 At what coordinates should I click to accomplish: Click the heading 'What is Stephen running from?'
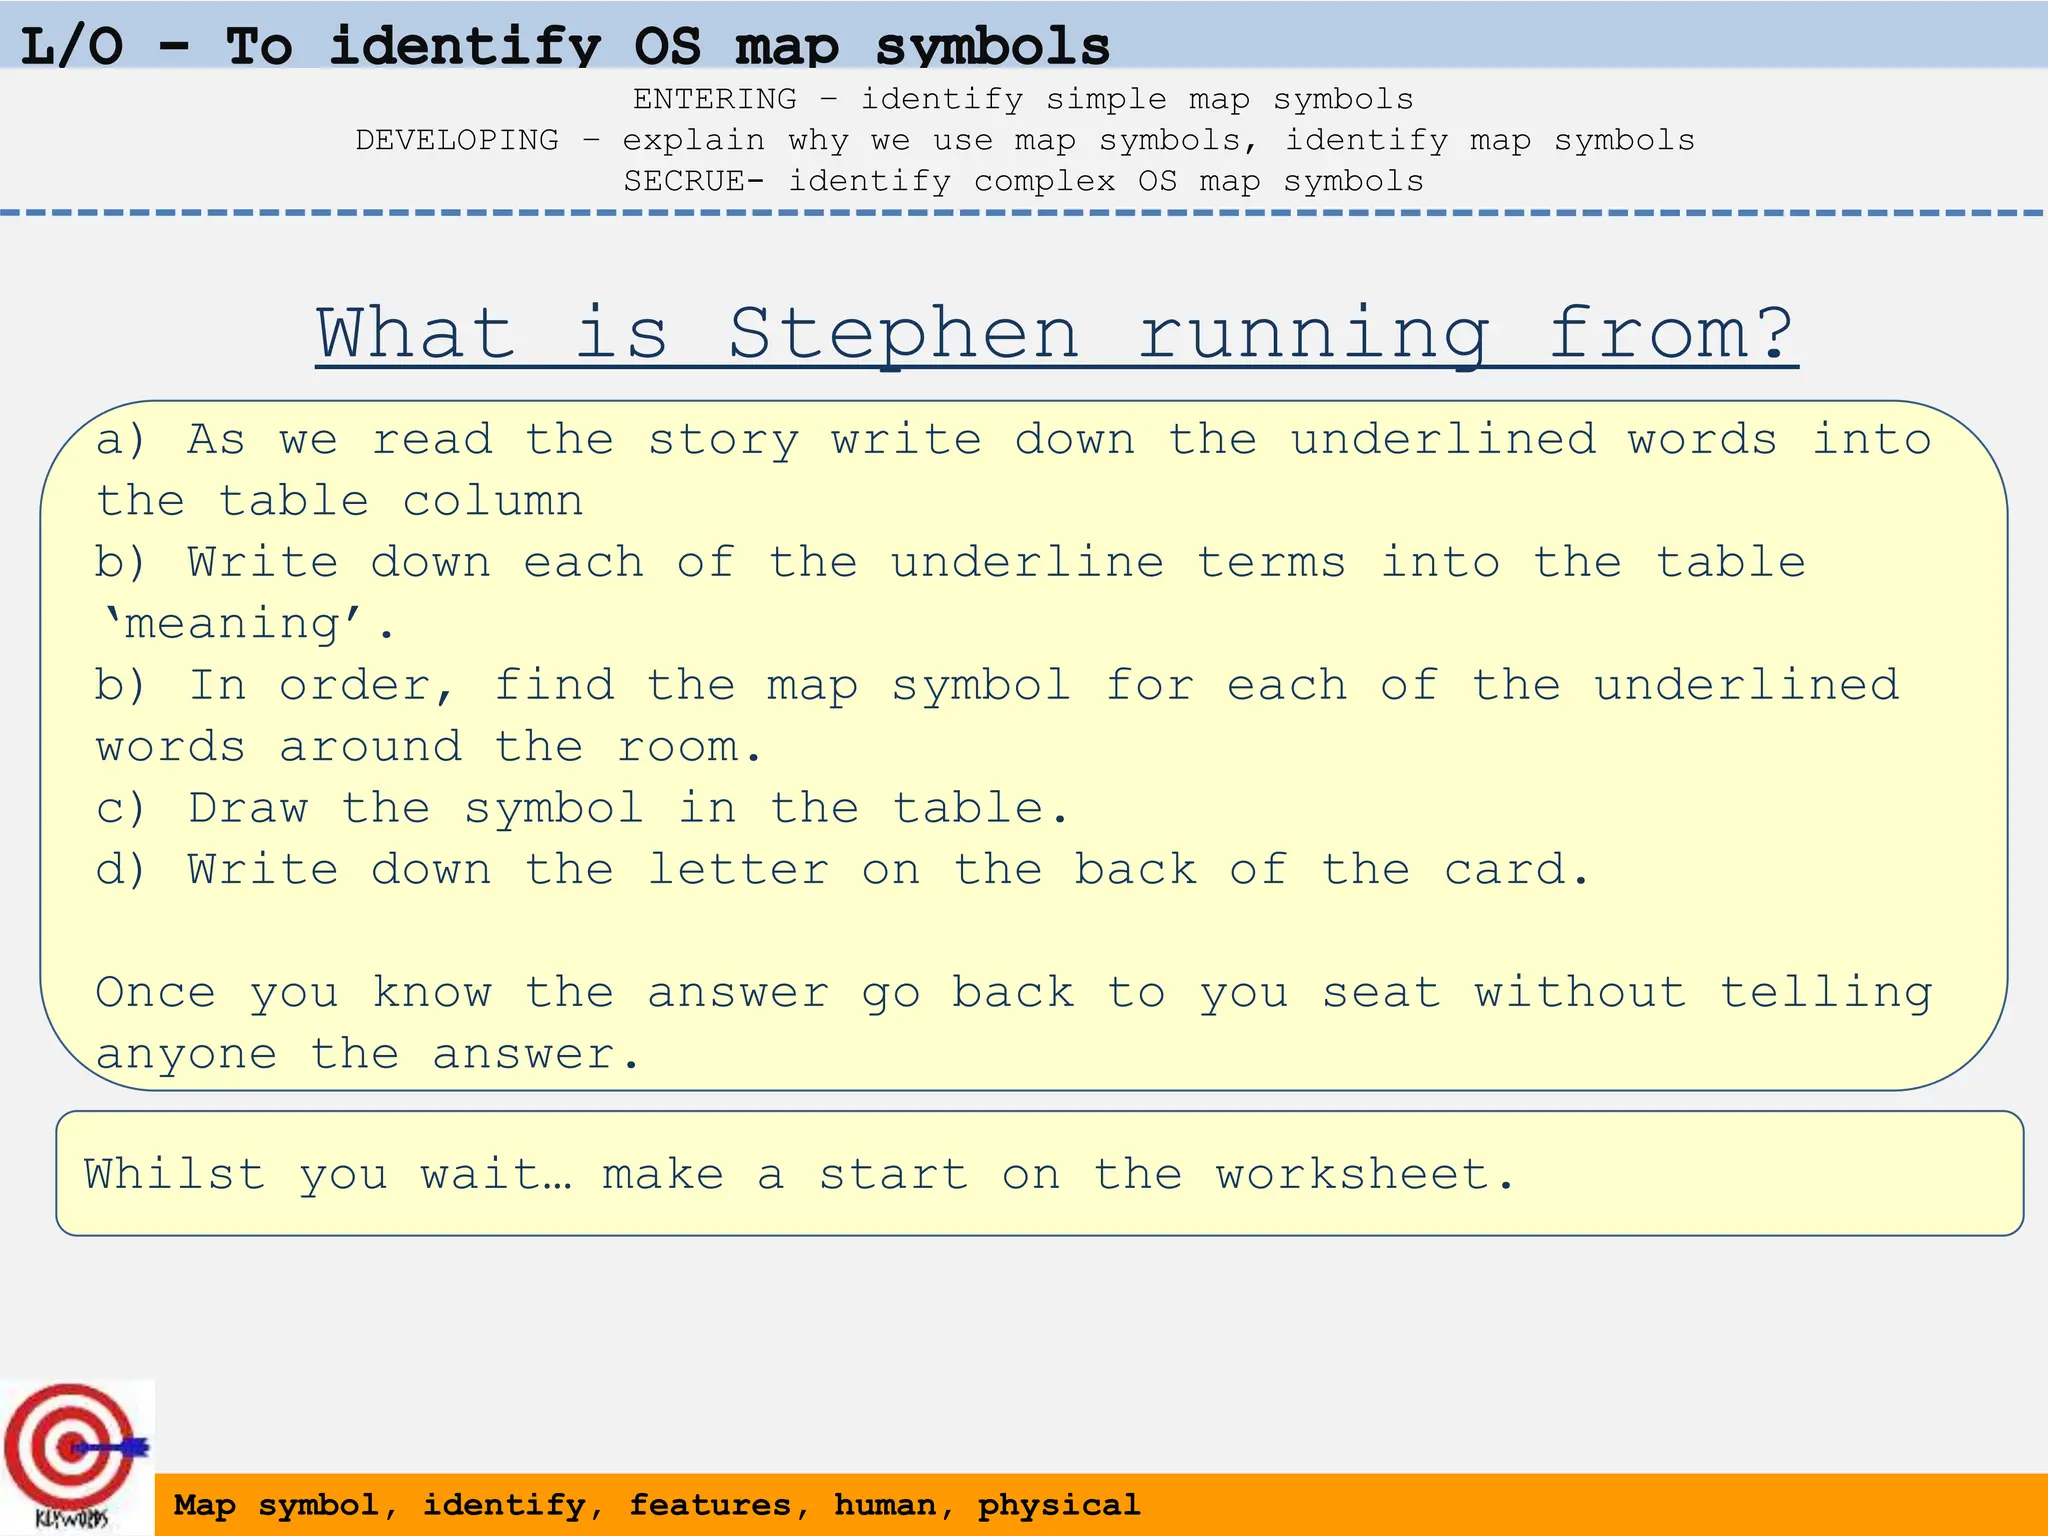[x=1056, y=335]
